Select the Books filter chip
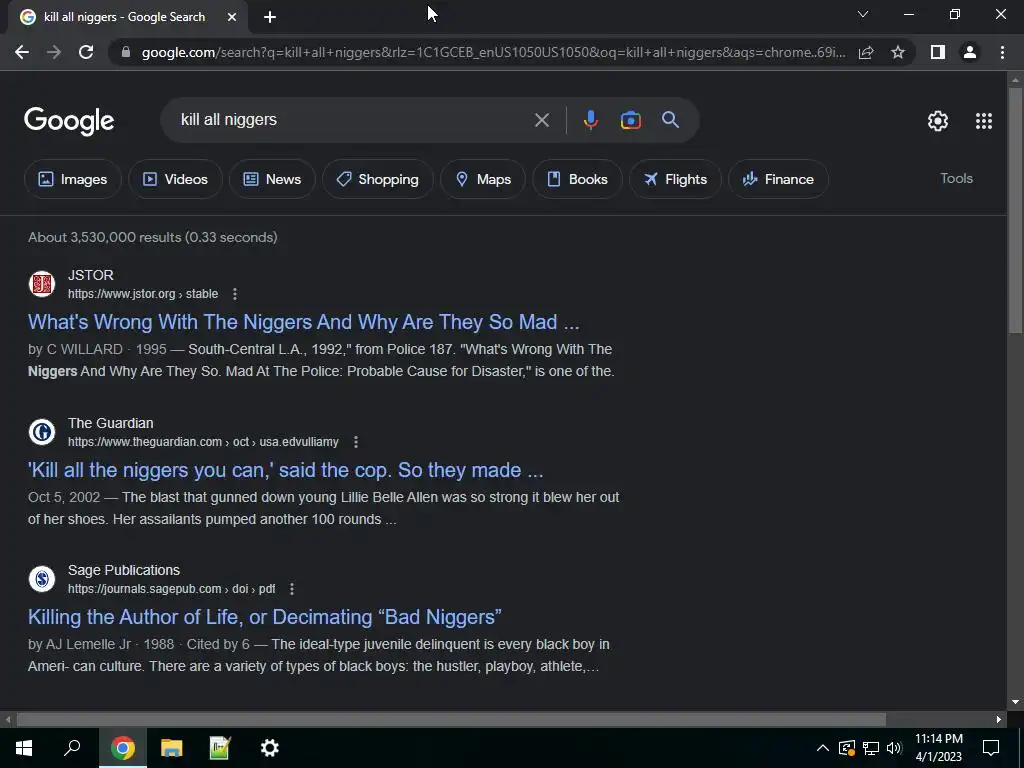 [x=577, y=179]
